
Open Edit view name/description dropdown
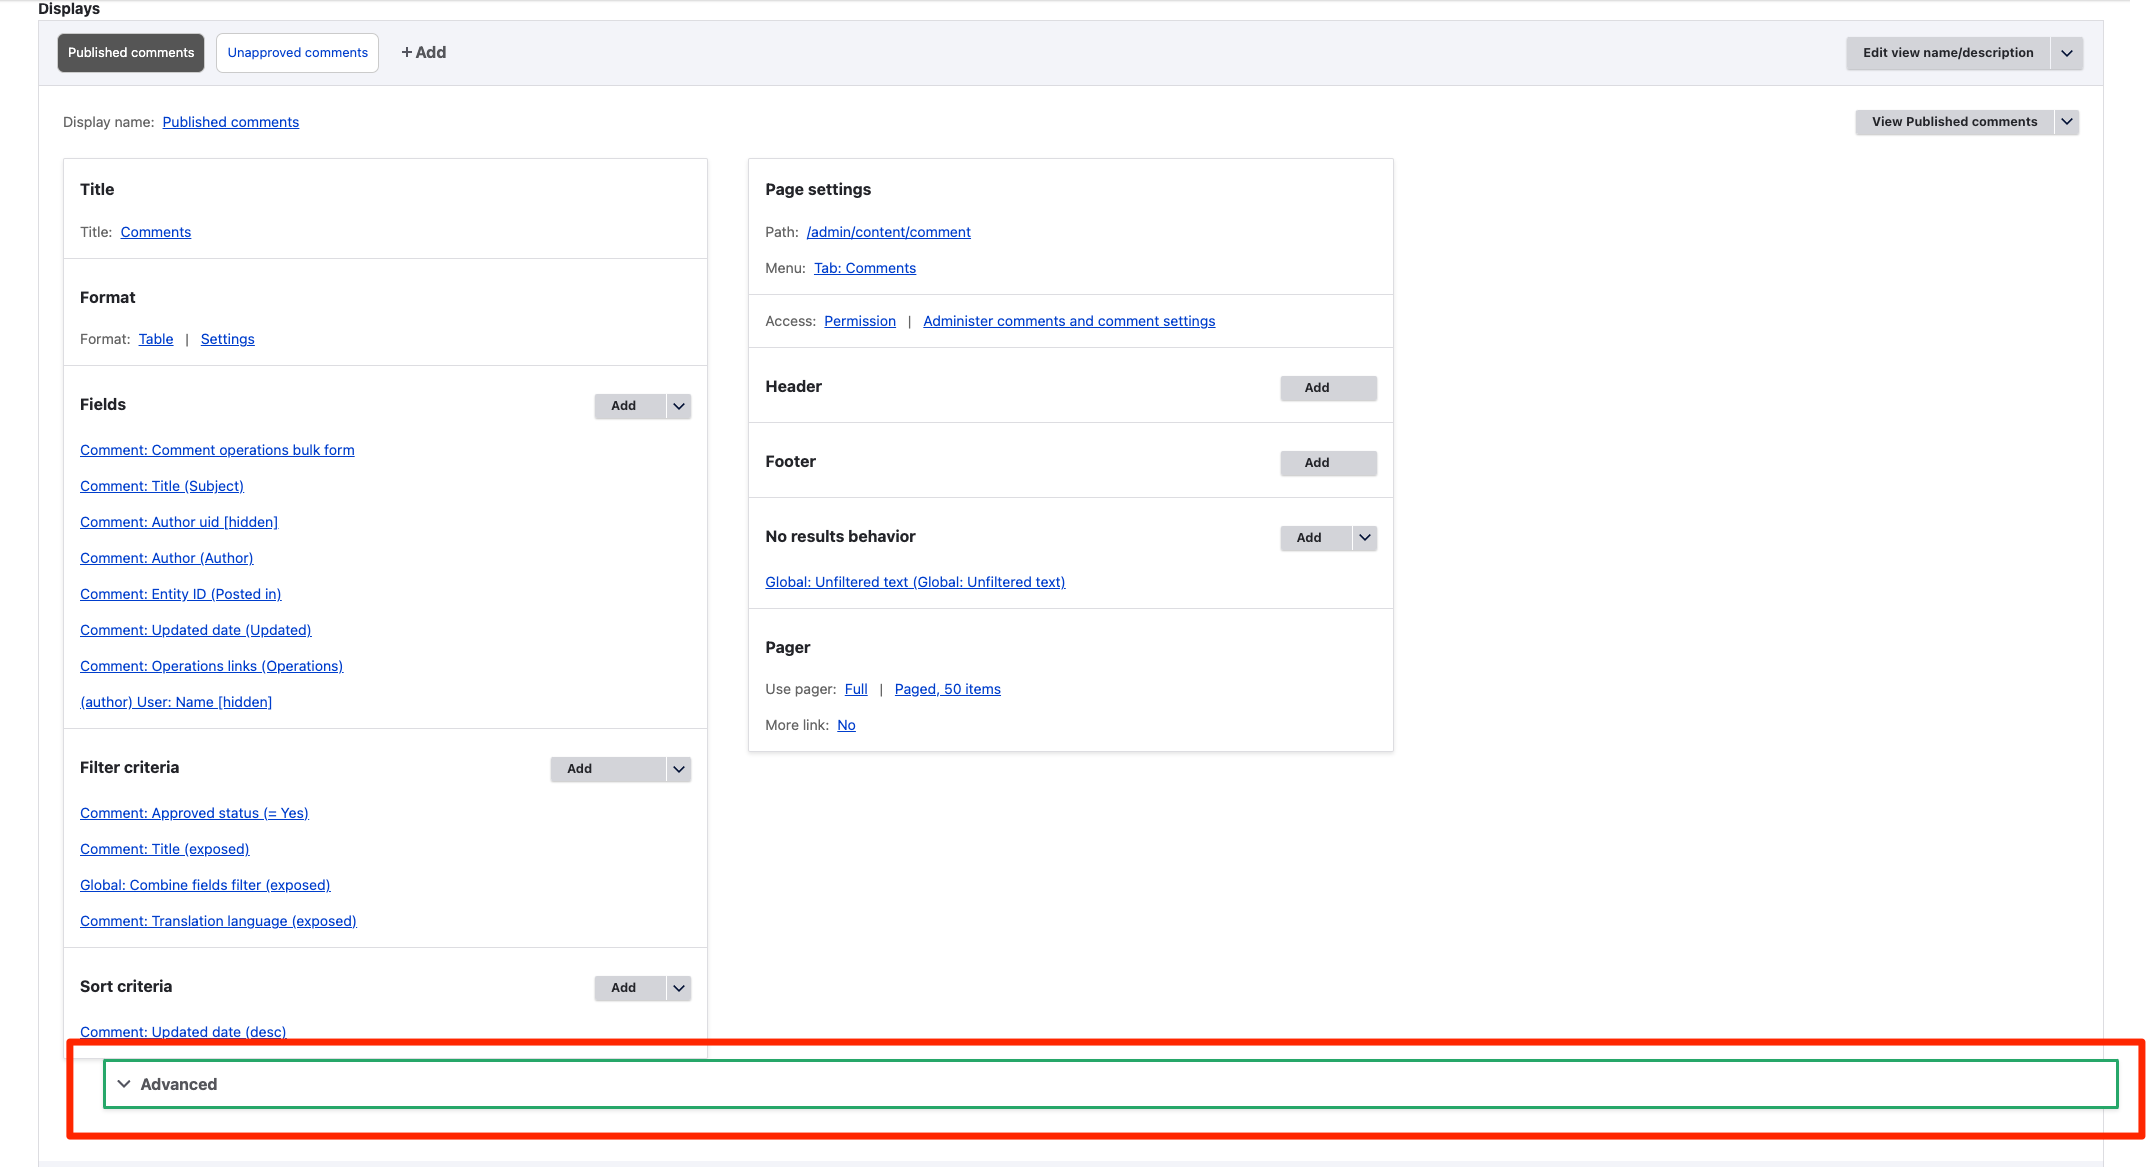(2064, 52)
